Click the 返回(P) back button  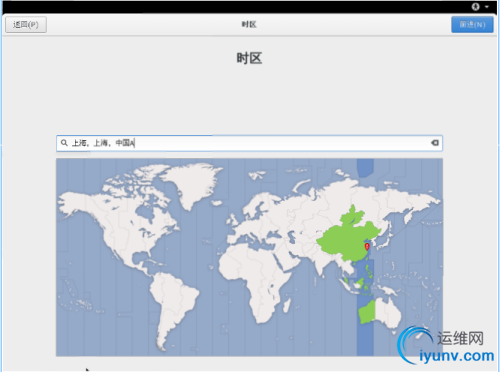click(26, 25)
